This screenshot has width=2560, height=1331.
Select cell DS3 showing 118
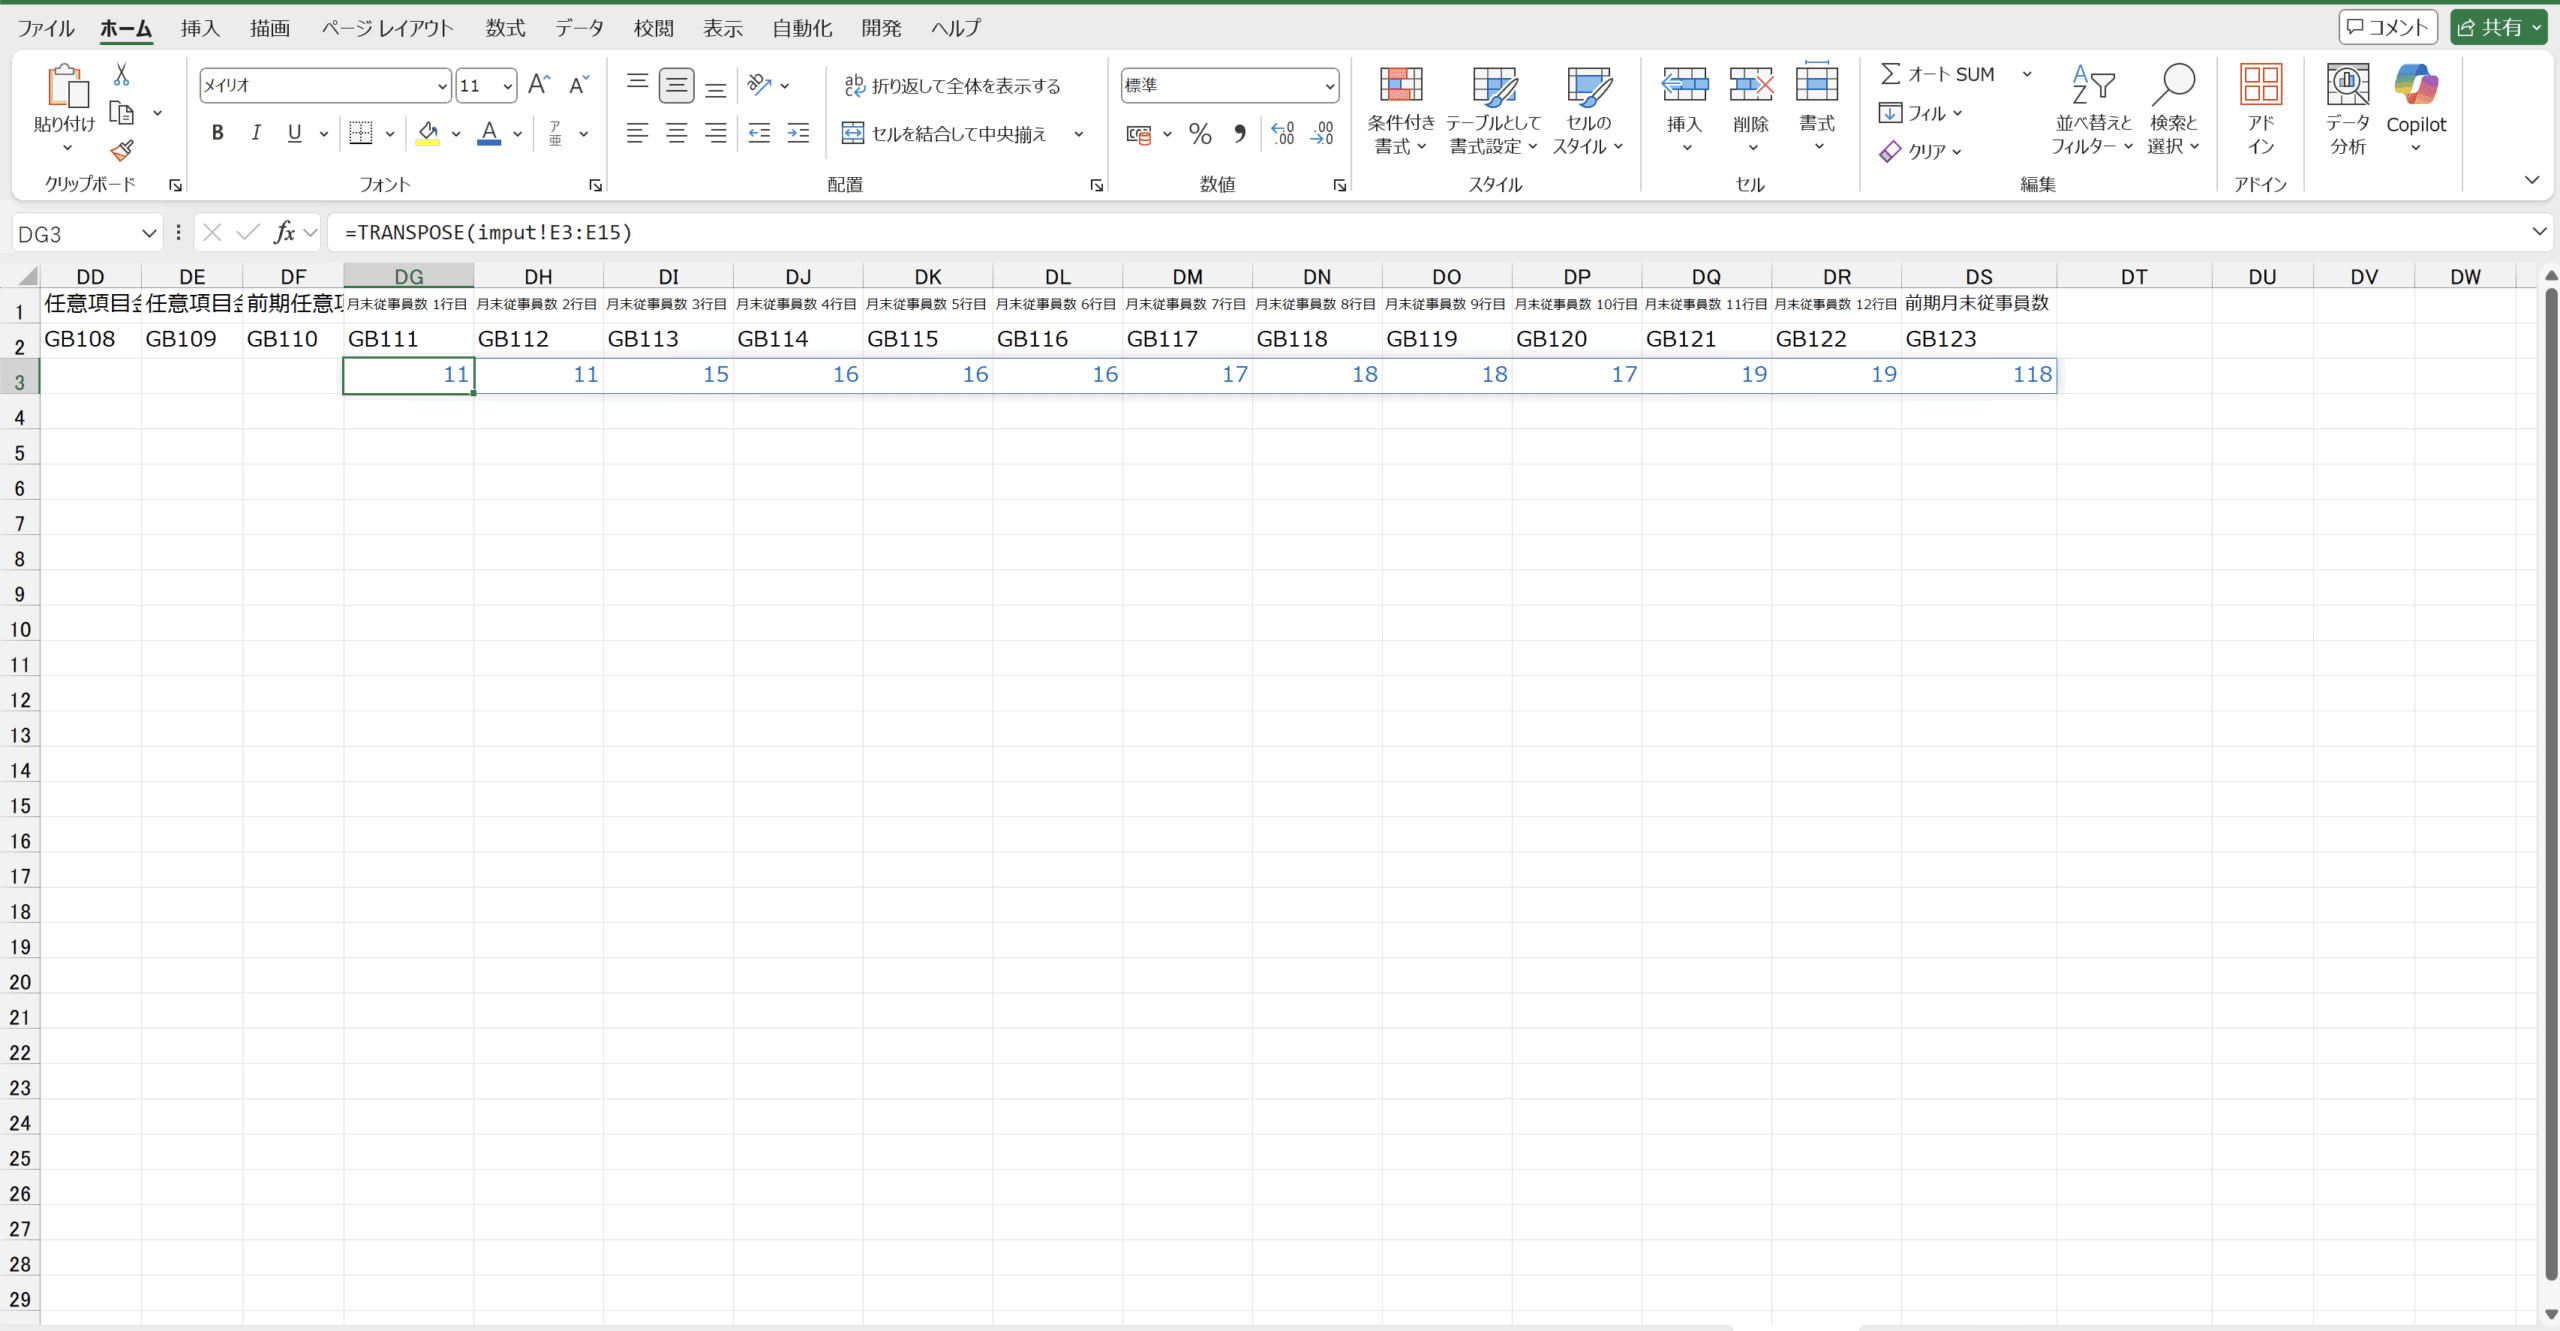pos(1978,375)
